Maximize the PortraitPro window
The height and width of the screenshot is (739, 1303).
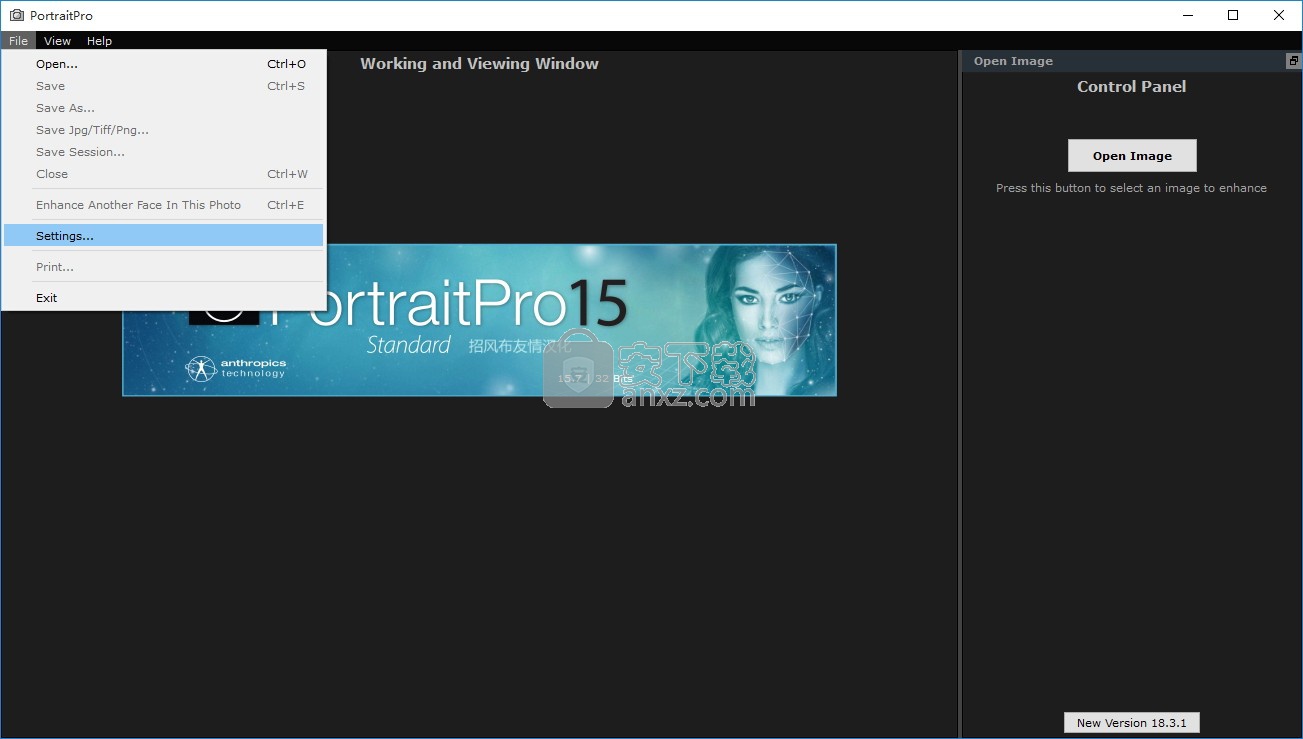1233,15
